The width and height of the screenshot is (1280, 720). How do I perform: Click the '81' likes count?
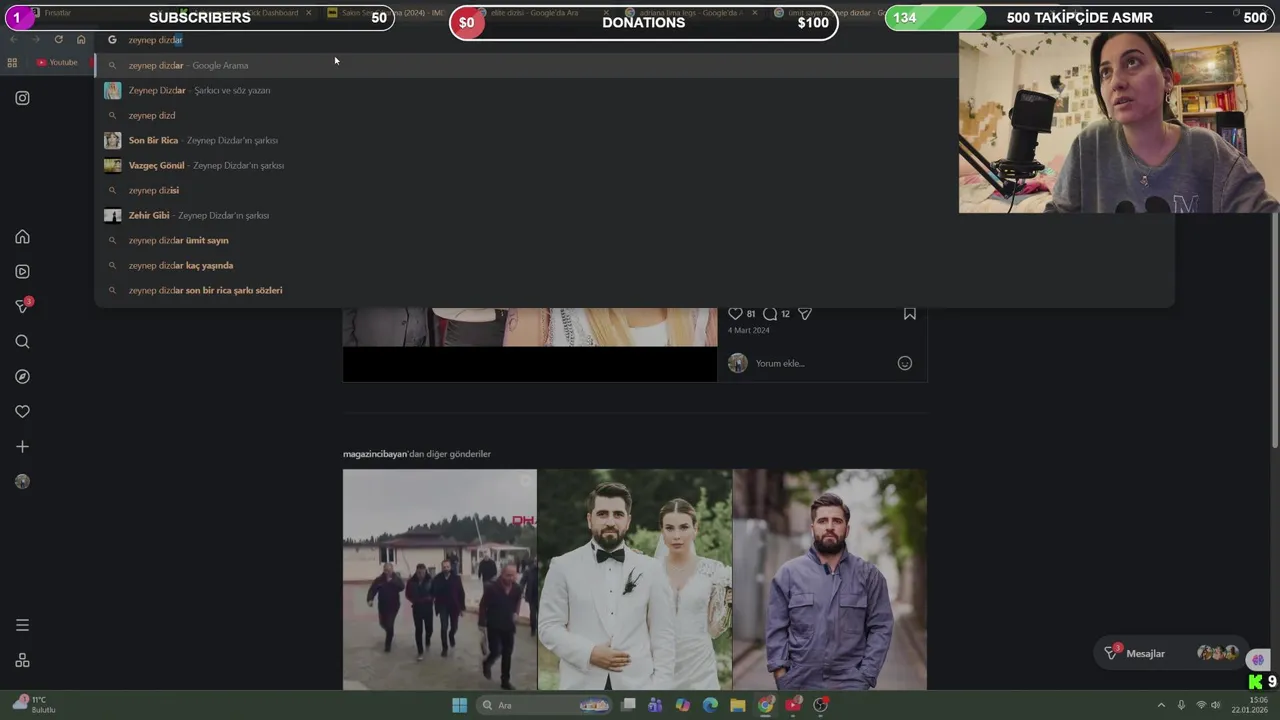point(751,314)
